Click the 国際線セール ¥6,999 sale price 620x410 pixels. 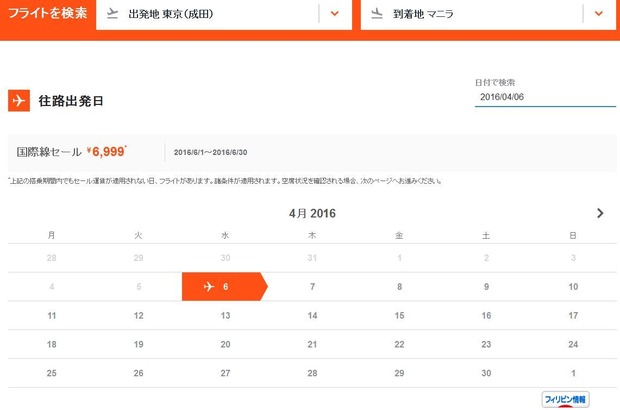72,152
